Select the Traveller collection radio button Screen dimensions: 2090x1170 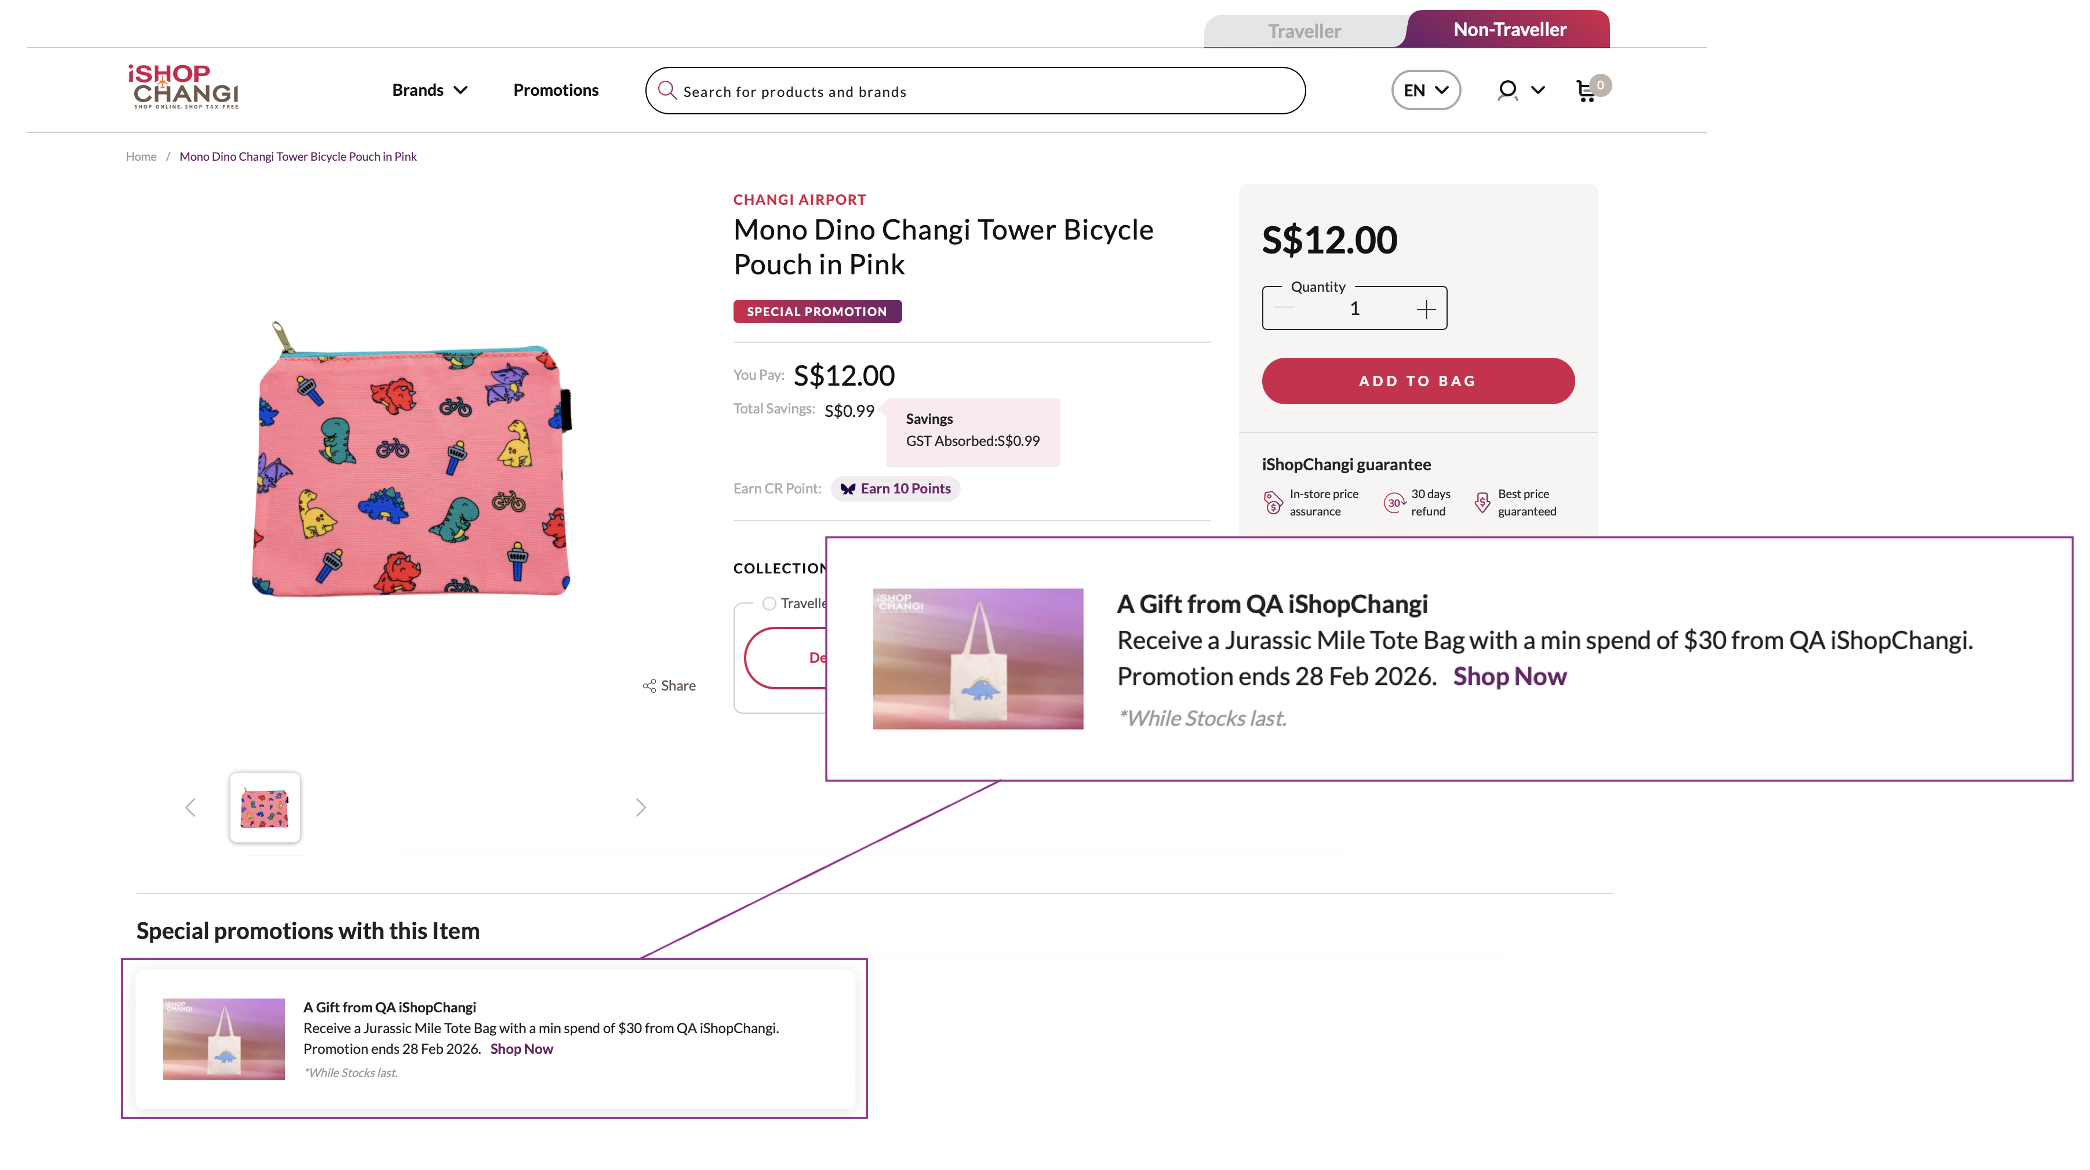coord(769,604)
